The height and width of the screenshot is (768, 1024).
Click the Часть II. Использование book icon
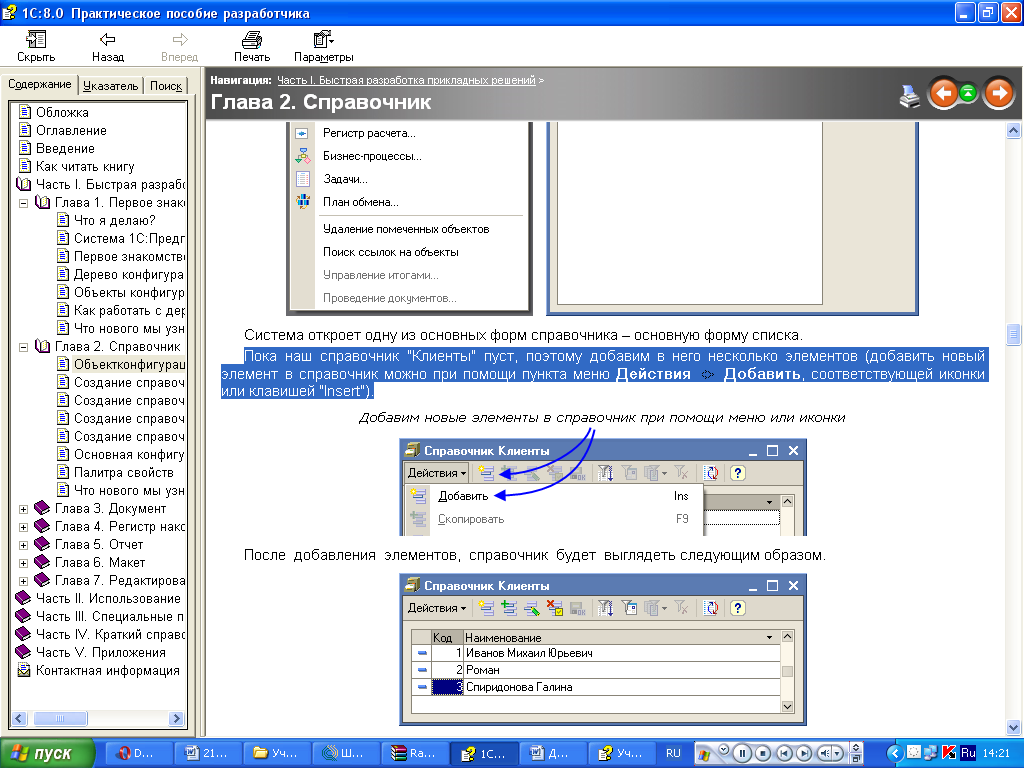(x=23, y=598)
